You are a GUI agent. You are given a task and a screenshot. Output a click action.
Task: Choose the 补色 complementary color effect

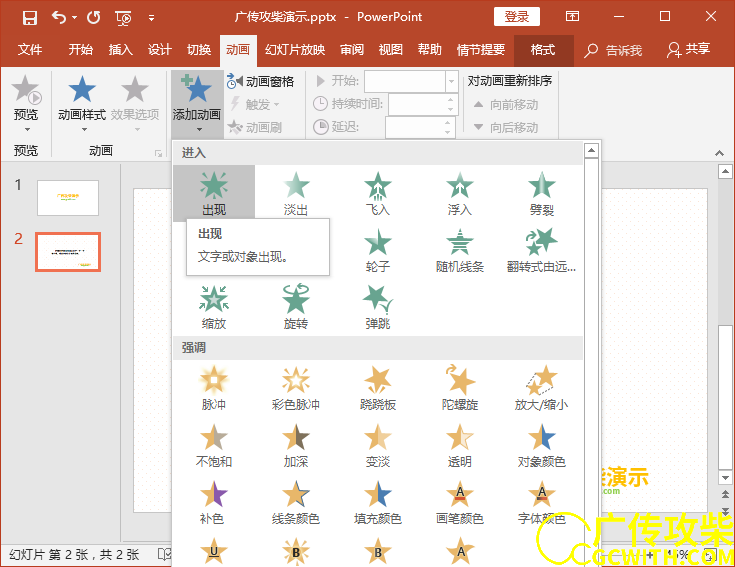tap(214, 502)
